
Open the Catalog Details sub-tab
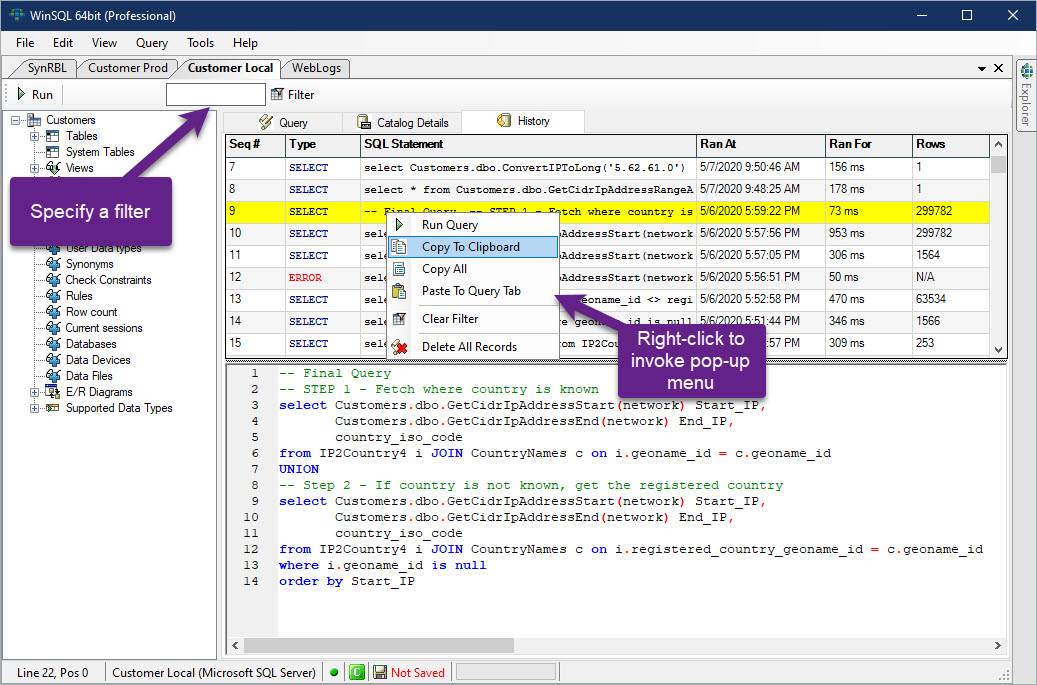click(402, 122)
